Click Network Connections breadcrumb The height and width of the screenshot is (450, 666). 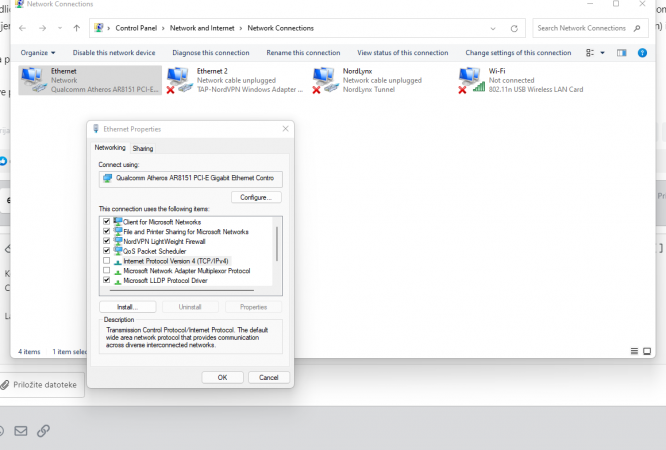coord(280,28)
